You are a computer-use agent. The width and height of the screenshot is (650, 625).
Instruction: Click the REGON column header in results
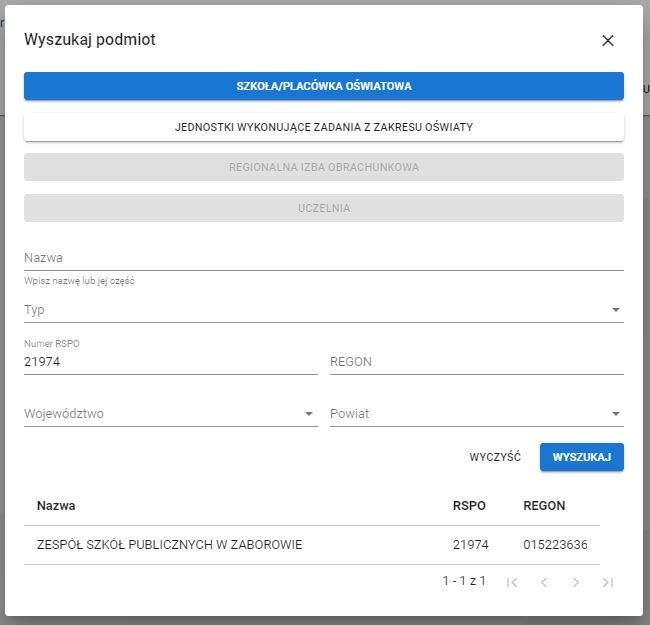pyautogui.click(x=544, y=506)
